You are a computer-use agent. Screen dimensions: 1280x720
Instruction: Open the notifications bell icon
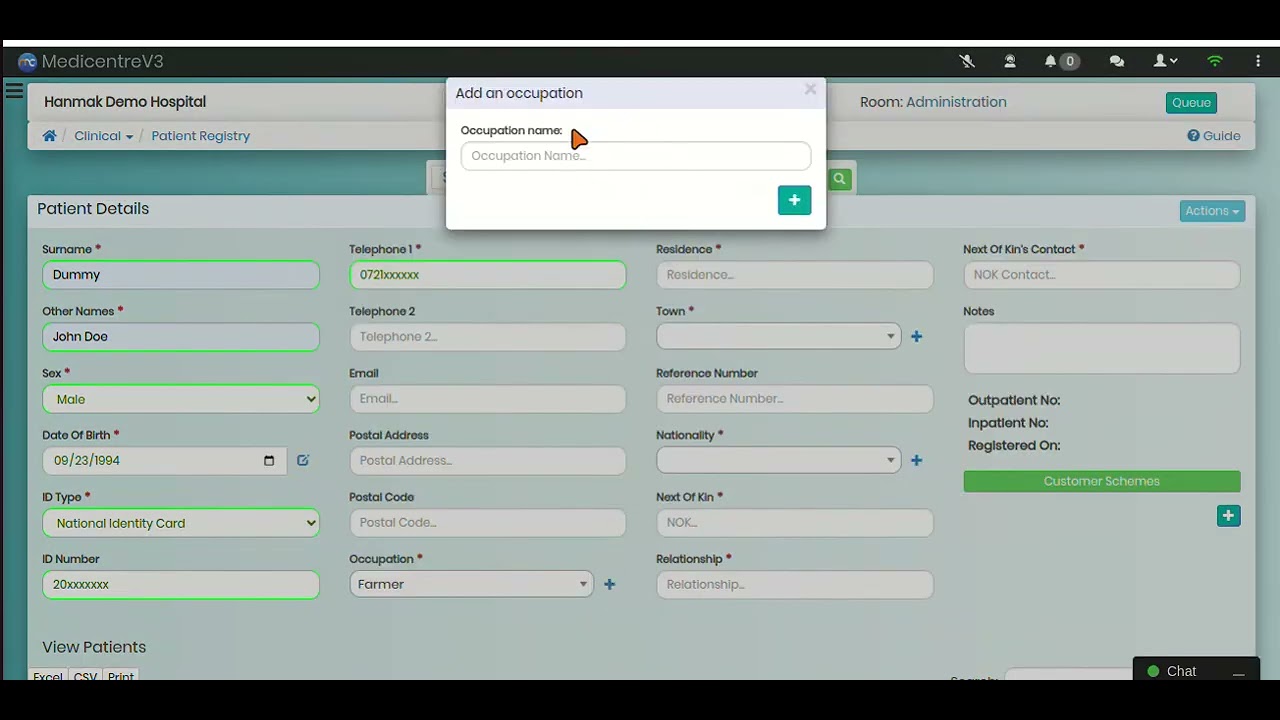(1050, 61)
